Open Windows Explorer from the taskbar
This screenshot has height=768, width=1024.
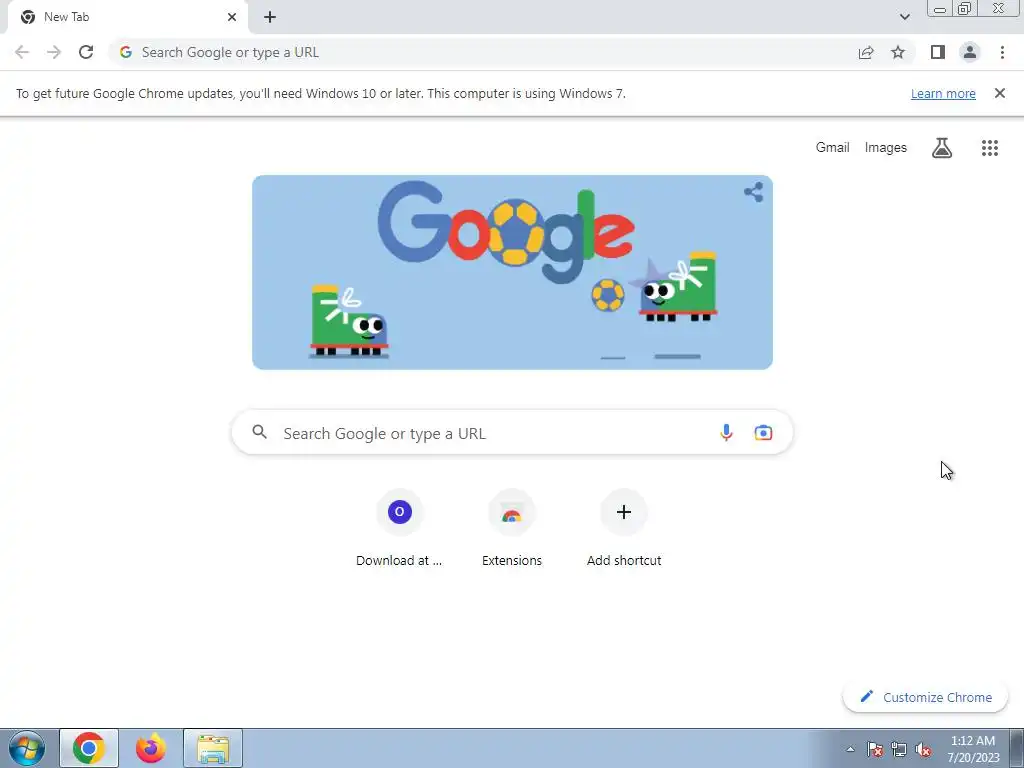[x=213, y=748]
